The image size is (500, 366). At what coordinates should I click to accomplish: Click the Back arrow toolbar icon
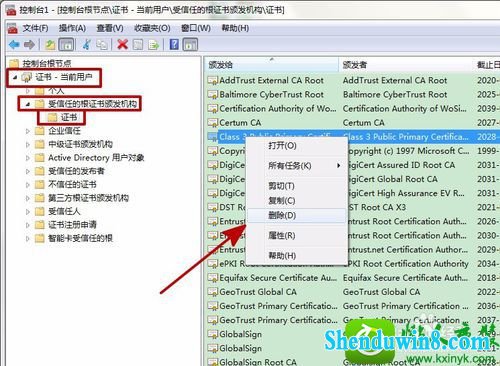[x=14, y=44]
